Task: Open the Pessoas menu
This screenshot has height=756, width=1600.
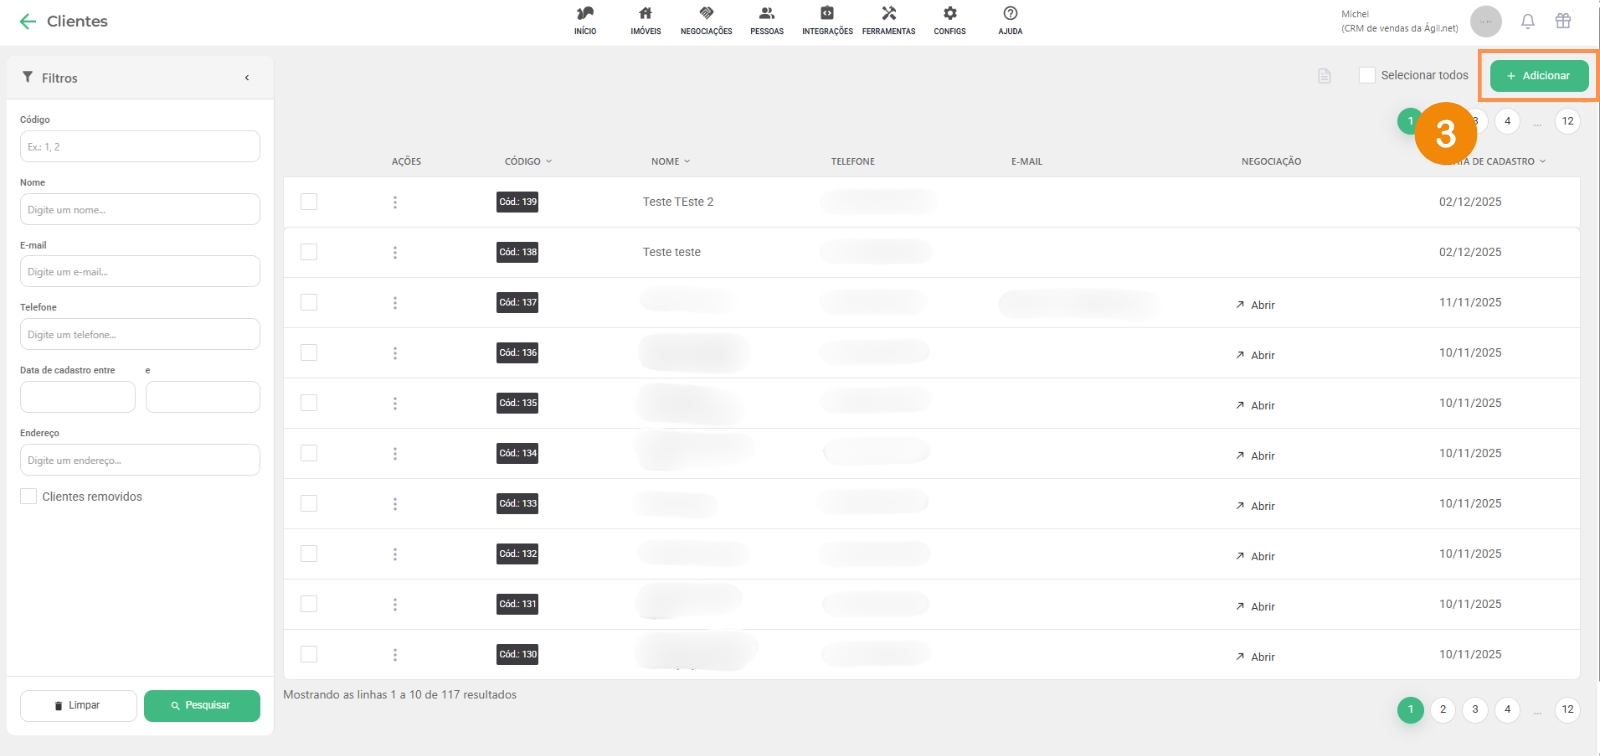Action: 767,20
